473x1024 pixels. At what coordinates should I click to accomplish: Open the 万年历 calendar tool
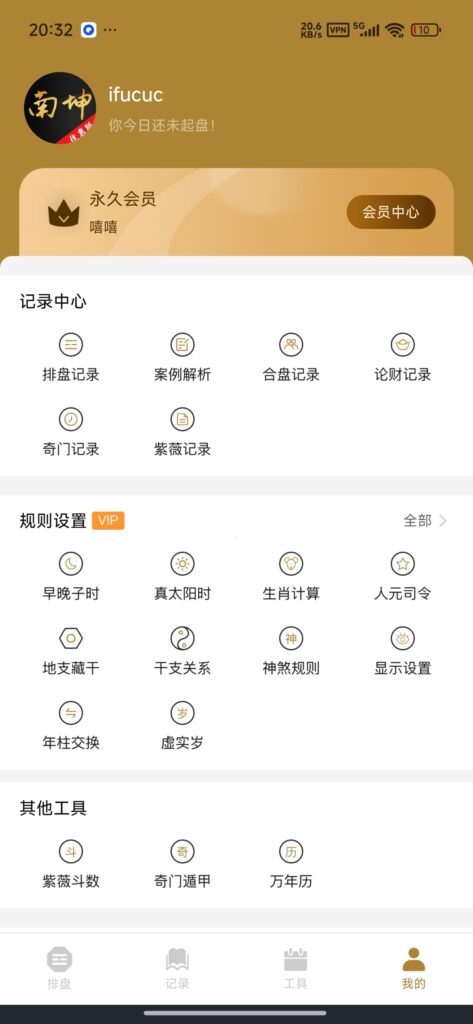click(x=291, y=864)
